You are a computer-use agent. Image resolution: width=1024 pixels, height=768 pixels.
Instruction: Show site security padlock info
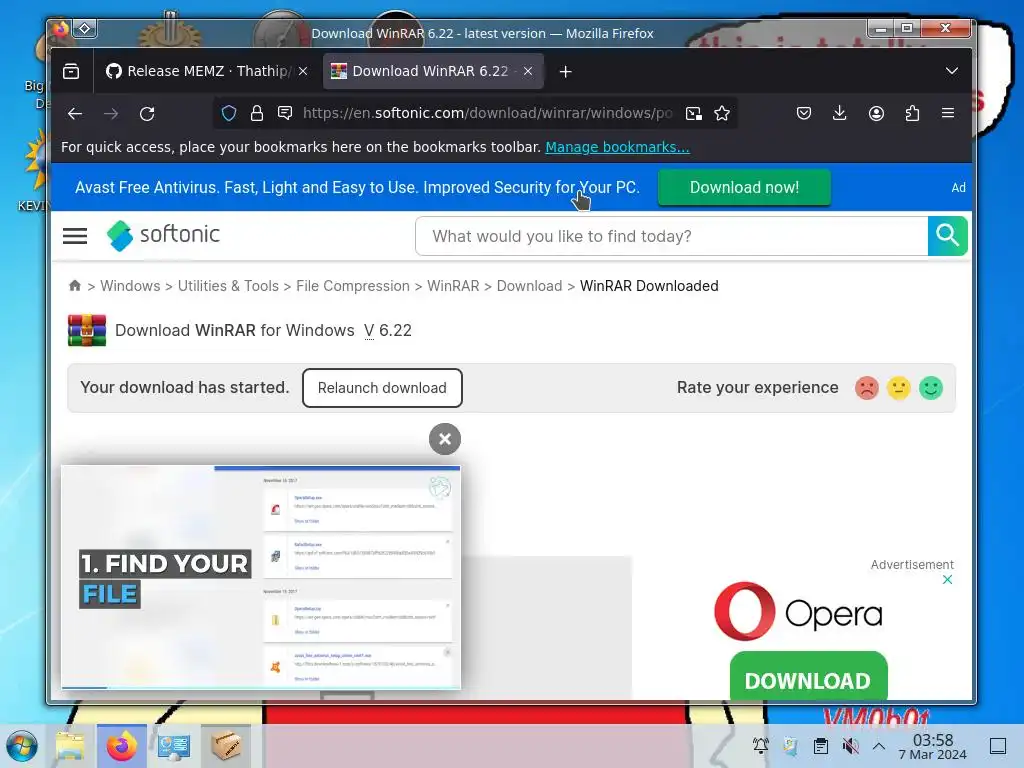click(x=257, y=114)
